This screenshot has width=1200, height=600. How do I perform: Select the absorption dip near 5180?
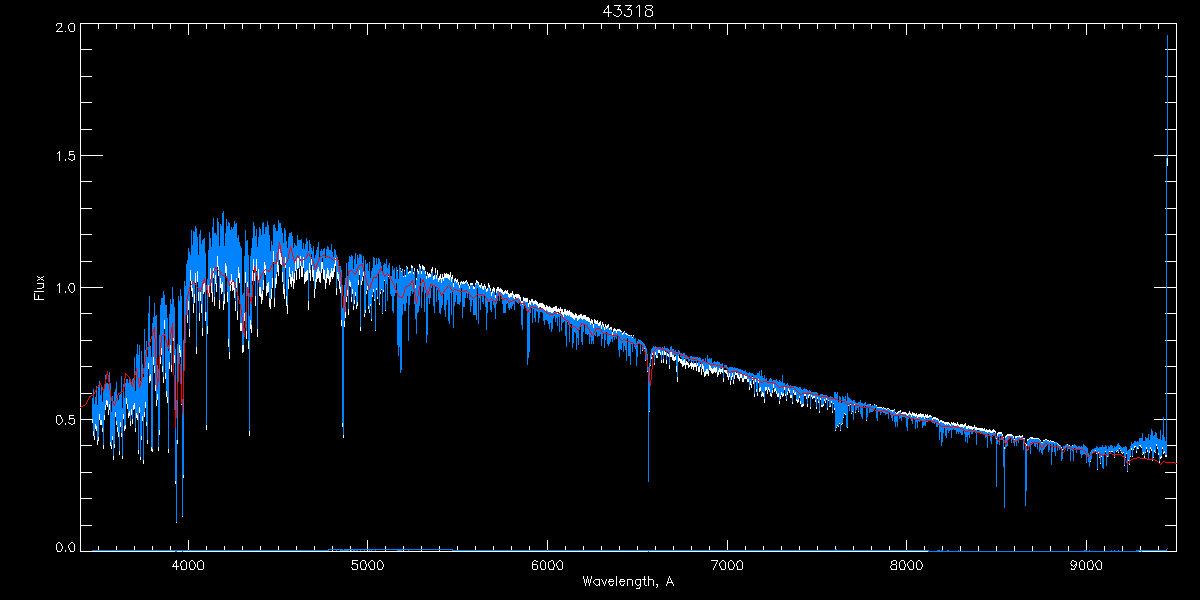coord(400,368)
